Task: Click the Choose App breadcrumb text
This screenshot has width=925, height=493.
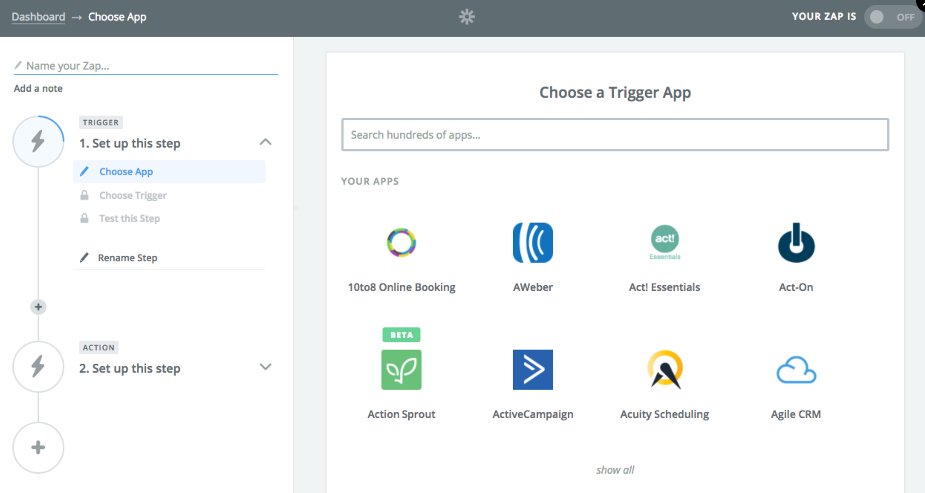Action: coord(117,17)
